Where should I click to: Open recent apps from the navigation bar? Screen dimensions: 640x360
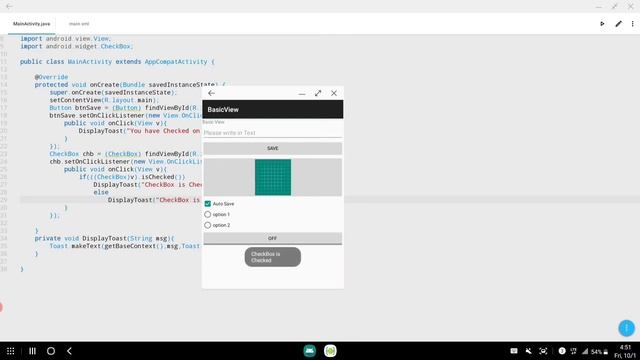[x=32, y=351]
